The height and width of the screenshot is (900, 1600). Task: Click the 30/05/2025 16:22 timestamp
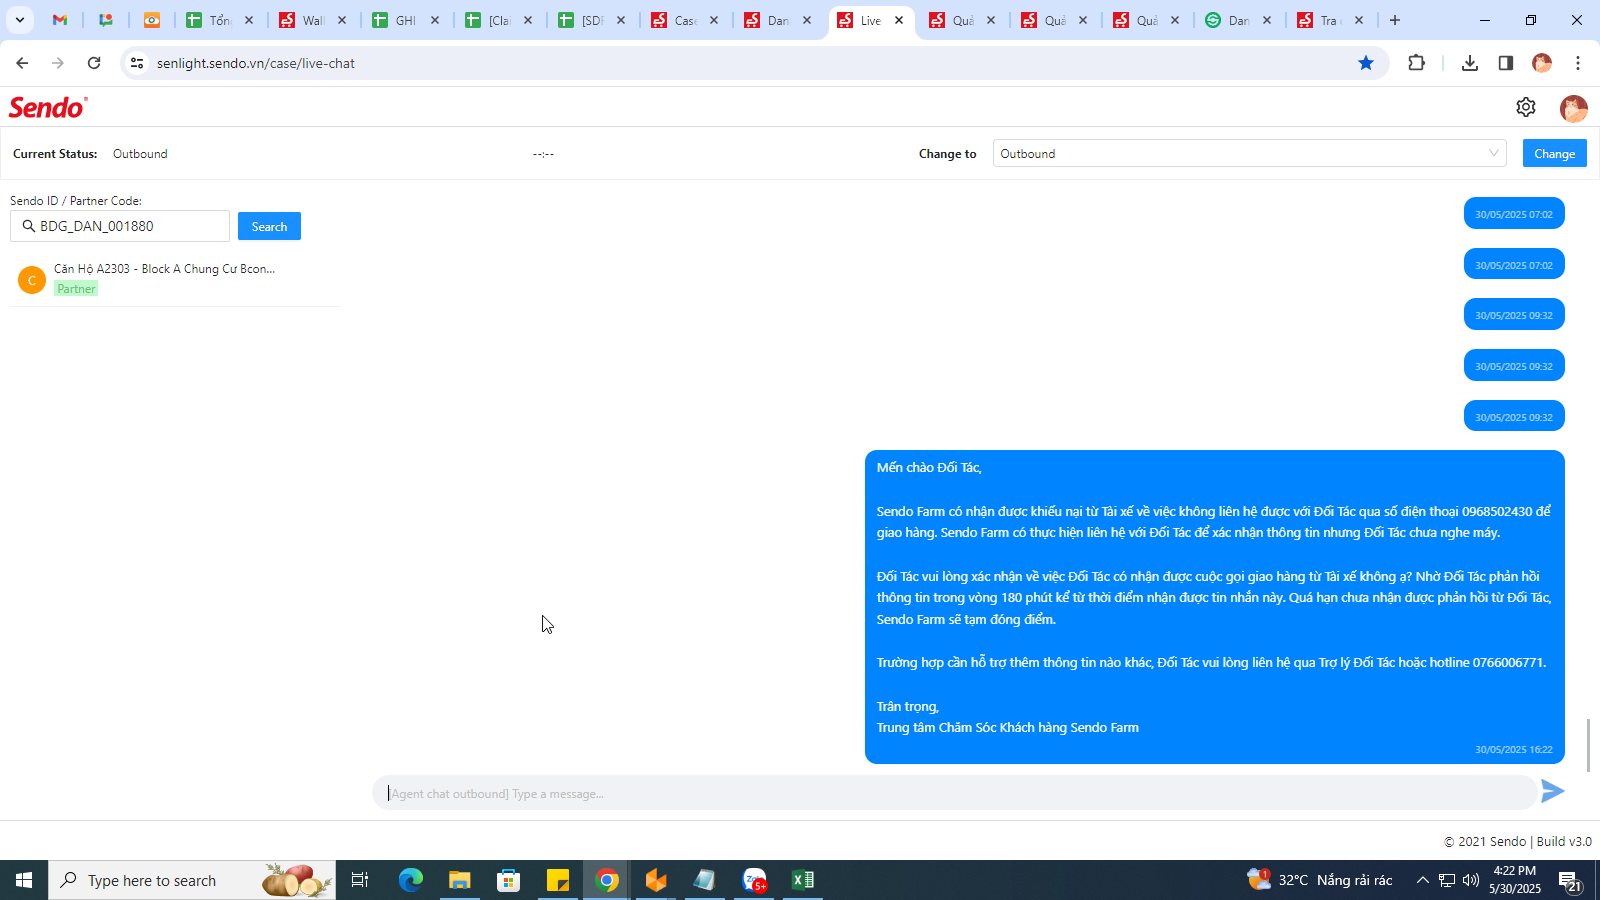1514,749
